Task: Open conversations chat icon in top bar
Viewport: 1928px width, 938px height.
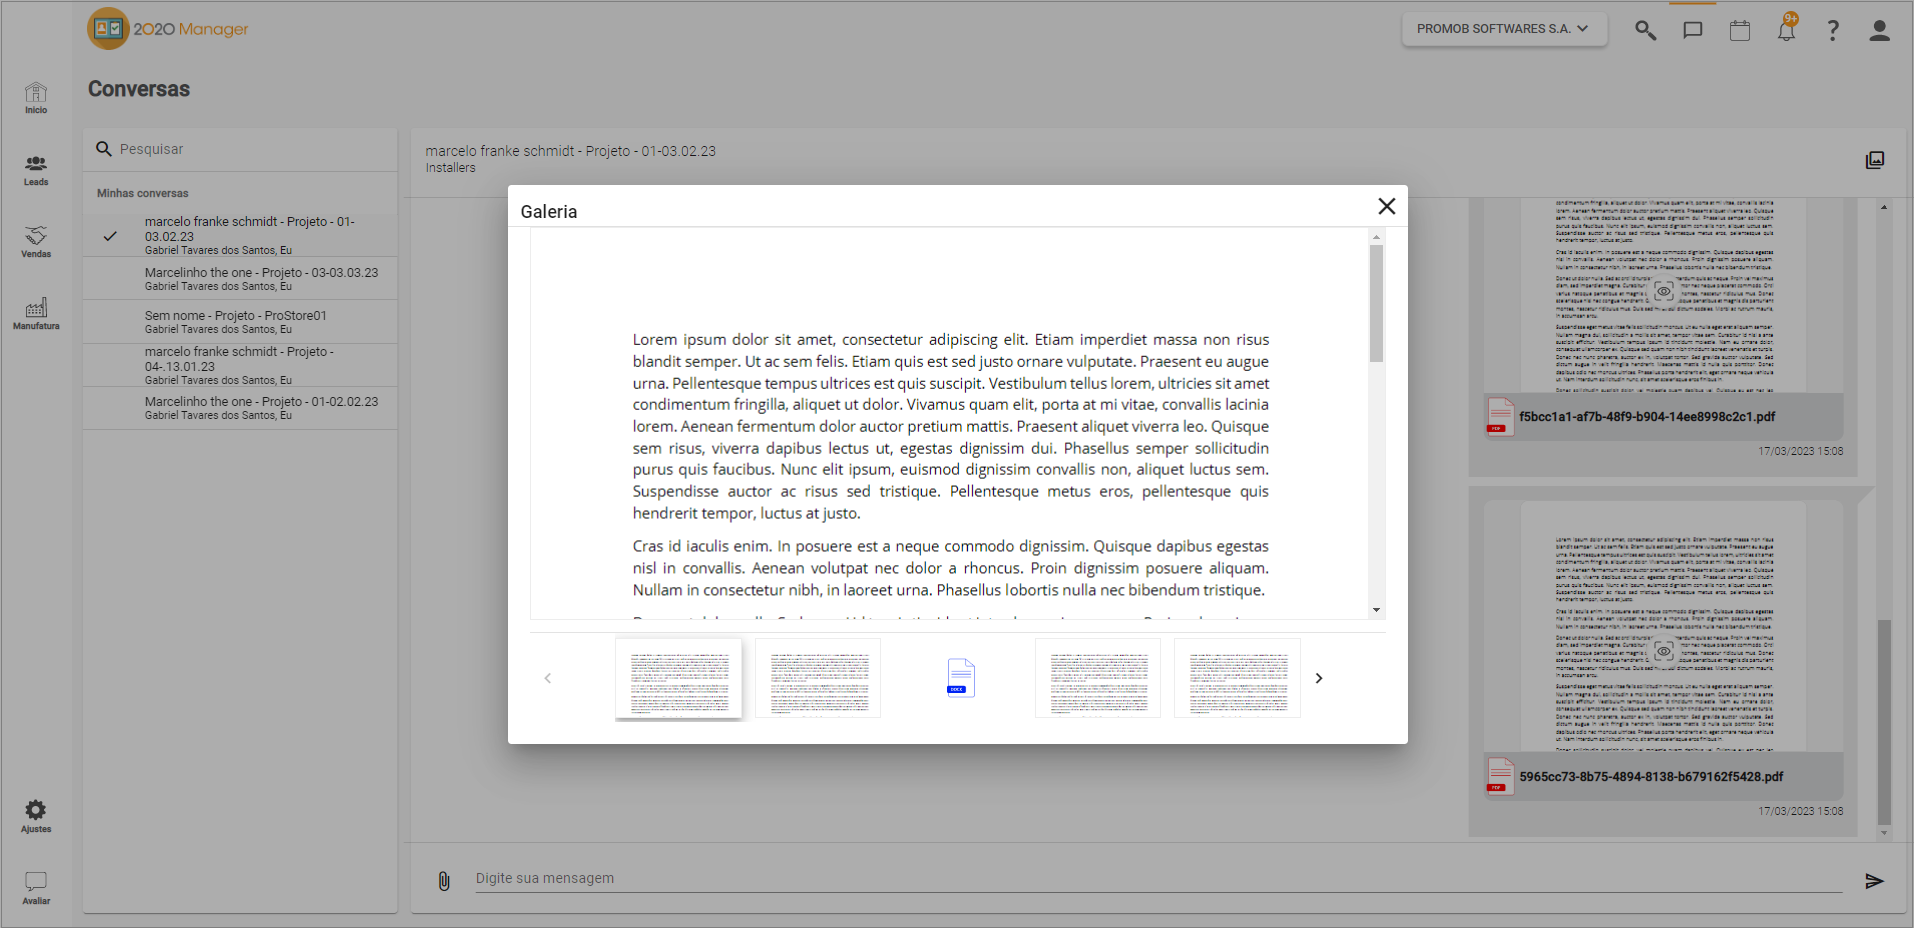Action: tap(1692, 30)
